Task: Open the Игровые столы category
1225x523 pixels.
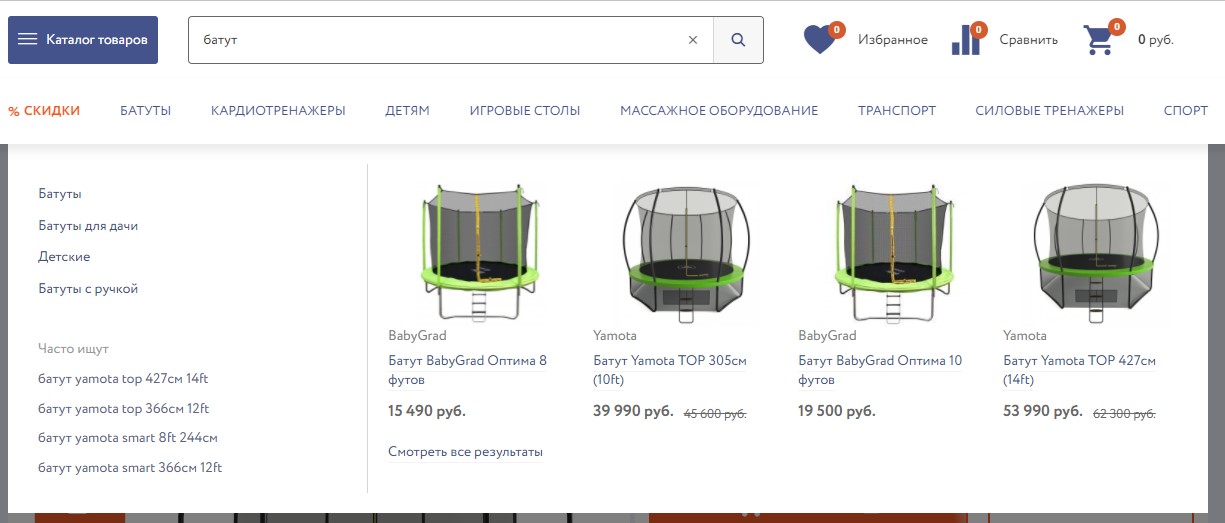Action: click(x=525, y=111)
